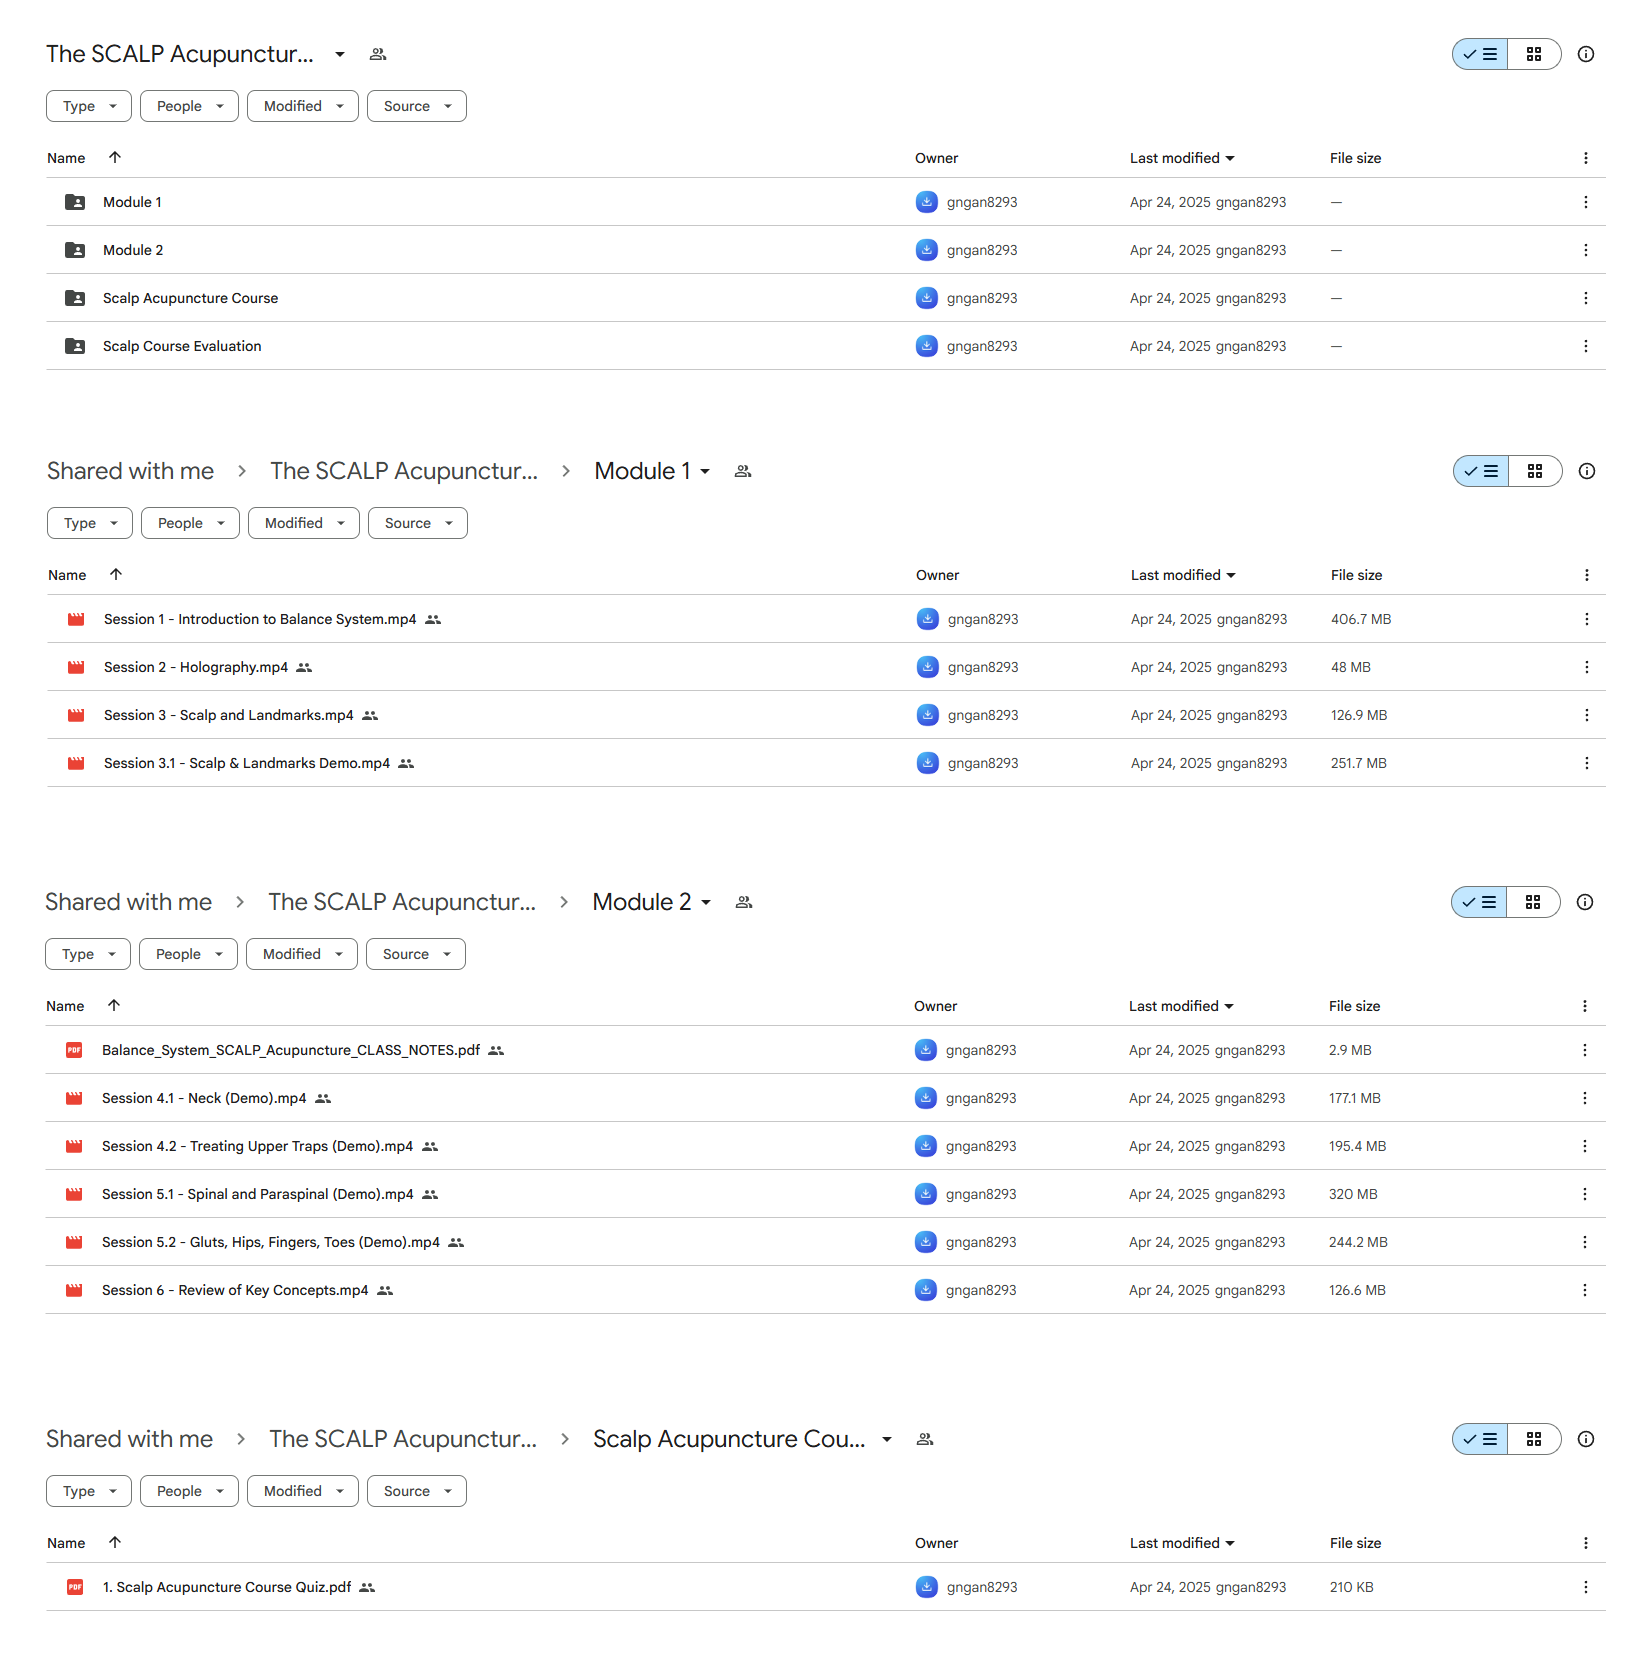Viewport: 1648px width, 1664px height.
Task: Open more actions for 1. Scalp Acupuncture Course Quiz.pdf
Action: coord(1585,1587)
